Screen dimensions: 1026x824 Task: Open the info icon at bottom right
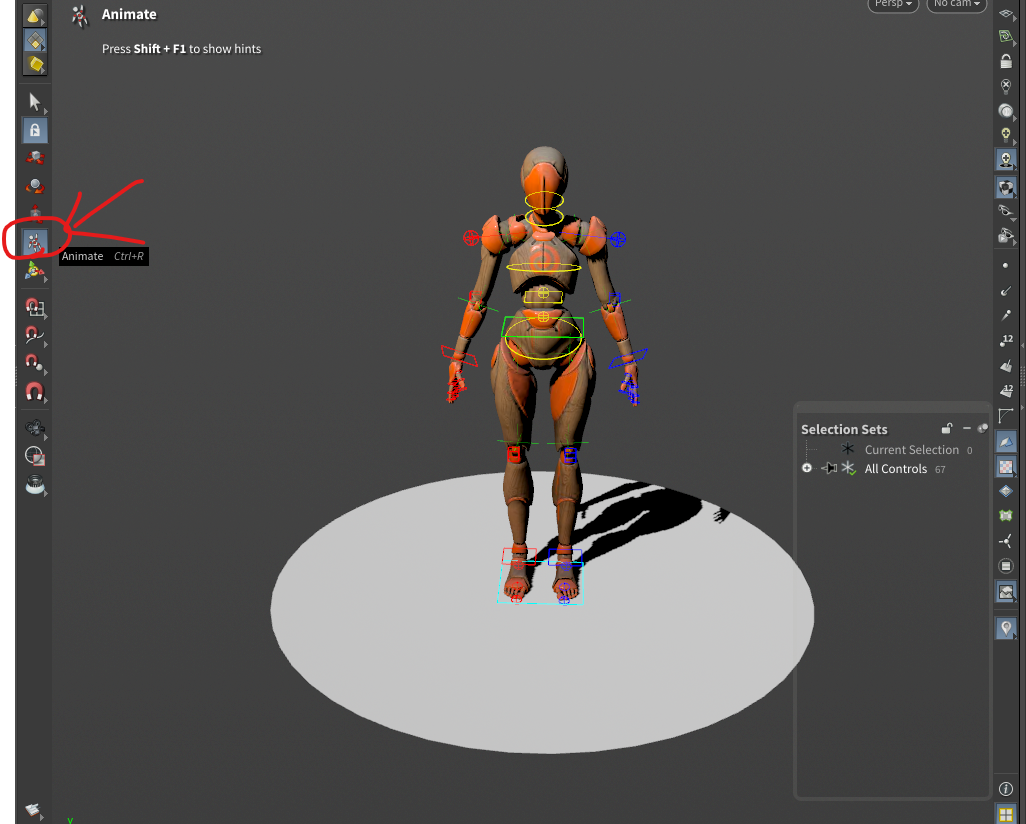point(1006,789)
